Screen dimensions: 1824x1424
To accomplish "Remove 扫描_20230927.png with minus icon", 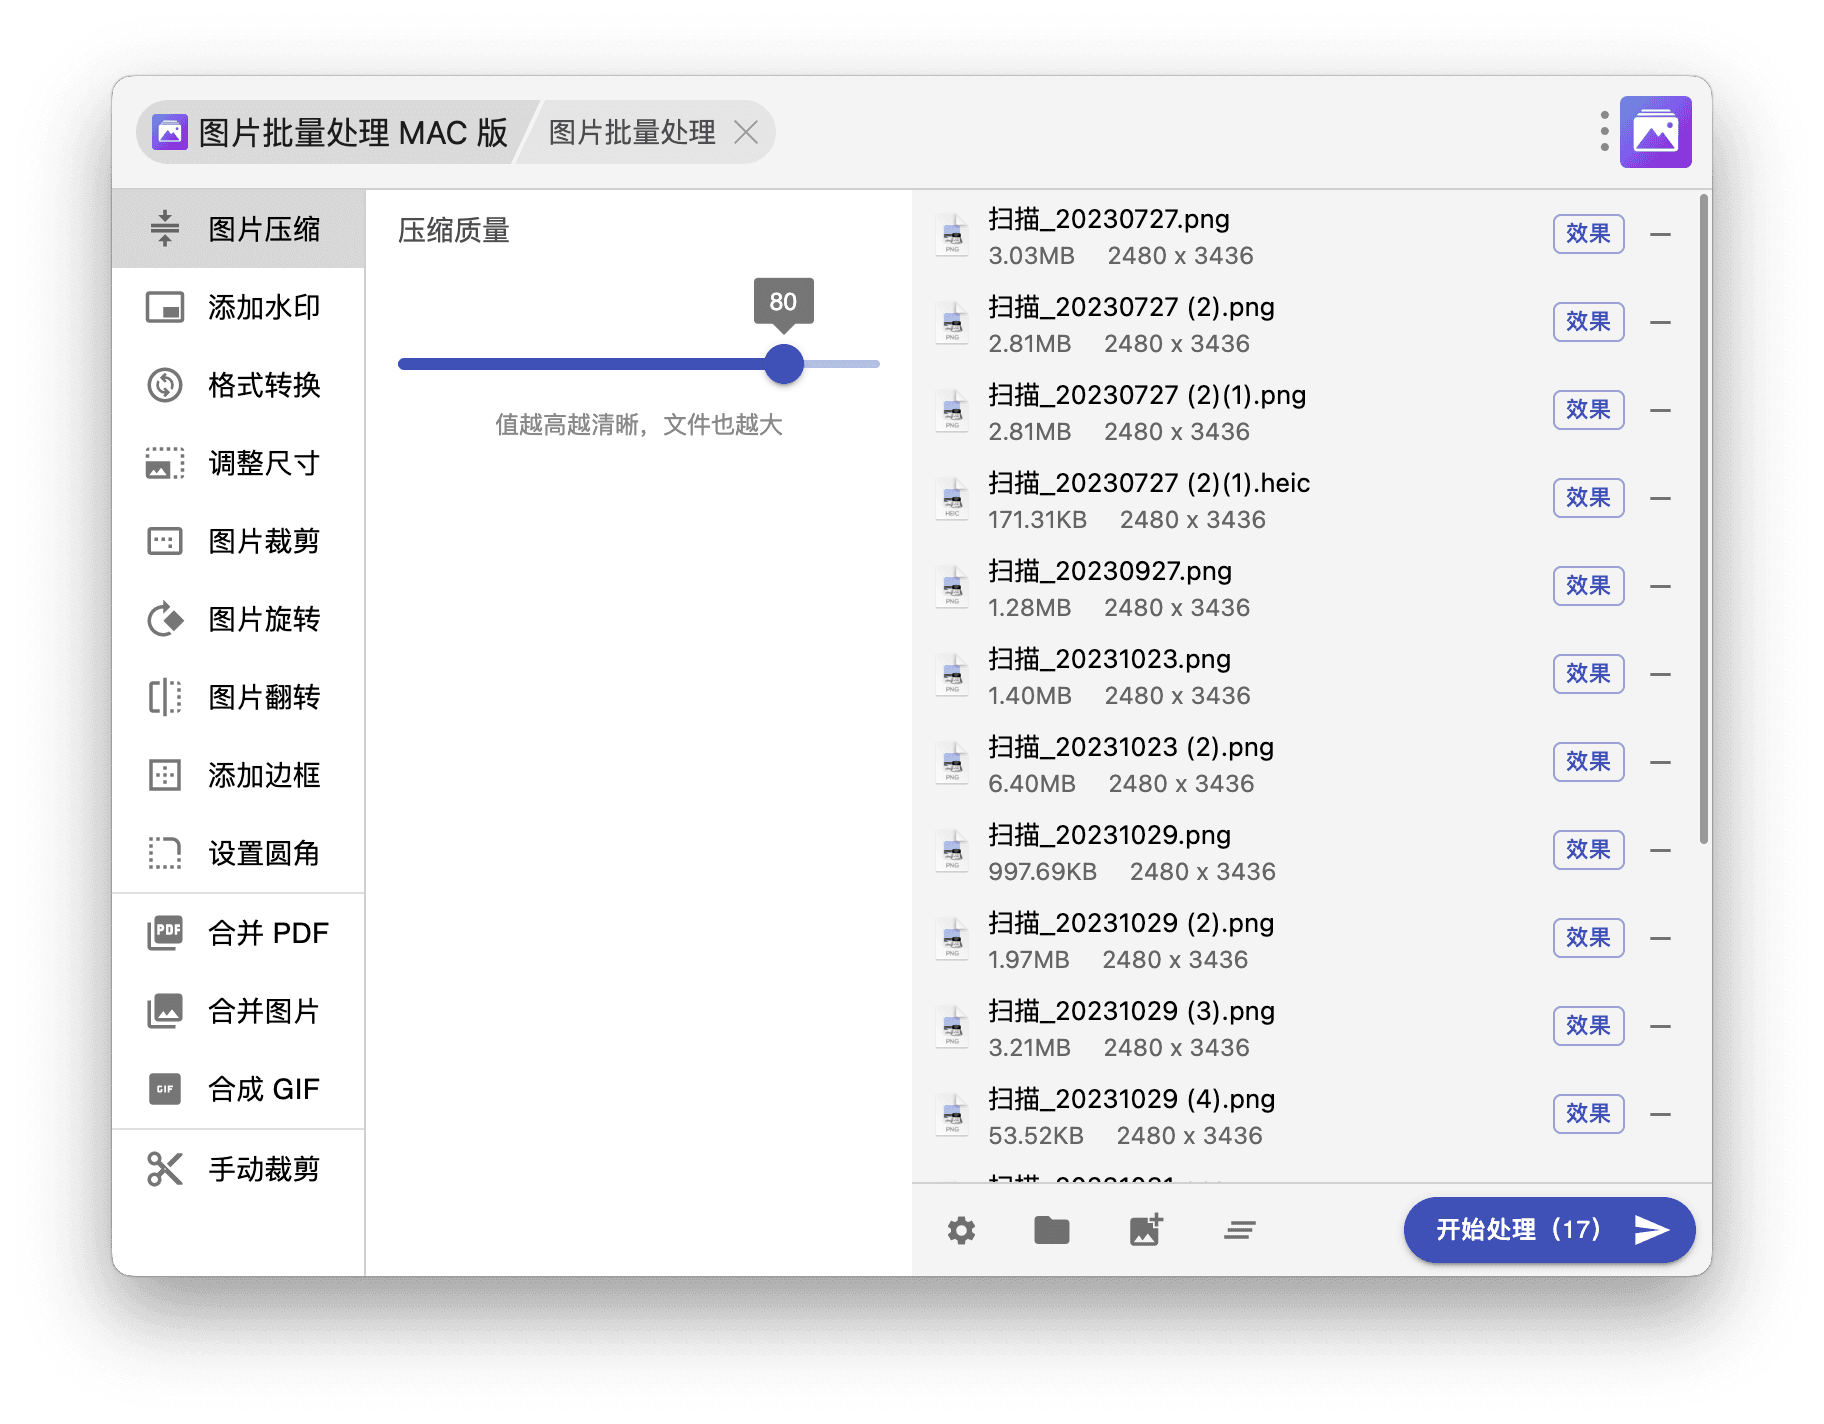I will [x=1661, y=587].
